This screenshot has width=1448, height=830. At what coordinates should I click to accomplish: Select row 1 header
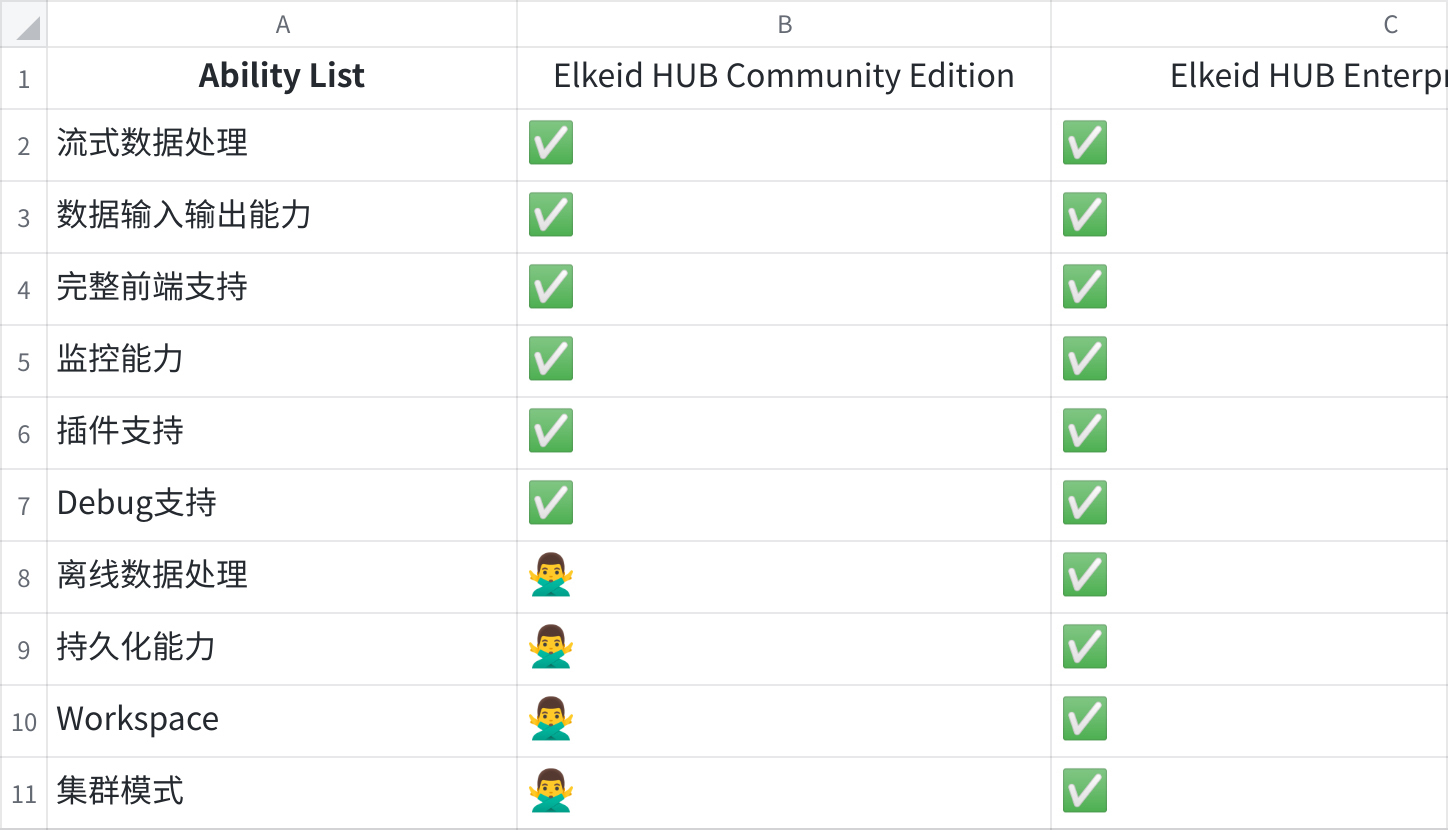pos(24,78)
